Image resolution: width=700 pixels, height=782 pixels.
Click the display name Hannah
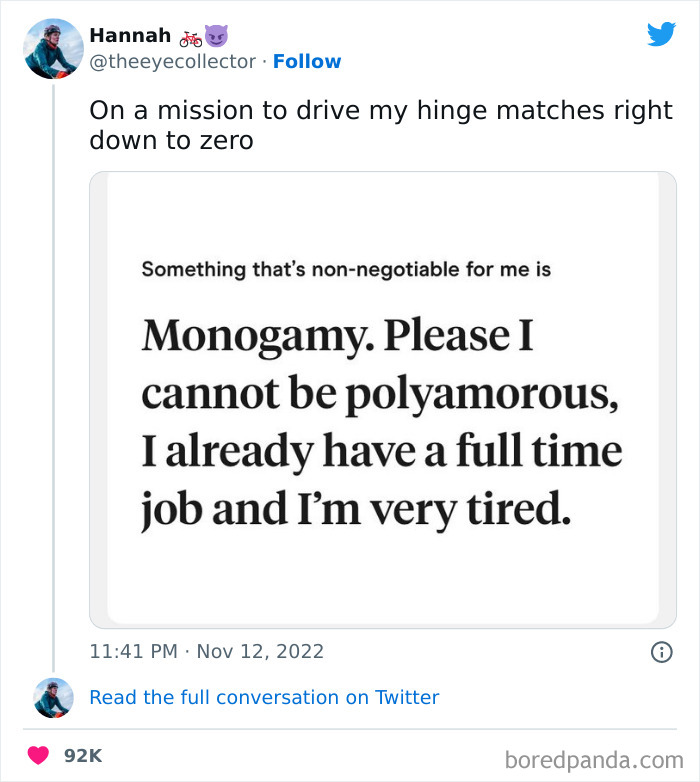click(130, 36)
